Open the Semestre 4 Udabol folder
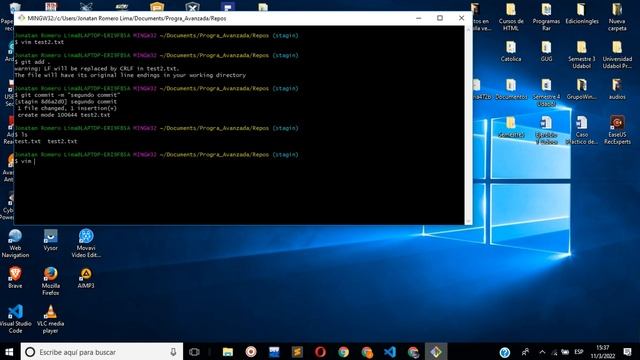This screenshot has width=640, height=360. point(546,93)
